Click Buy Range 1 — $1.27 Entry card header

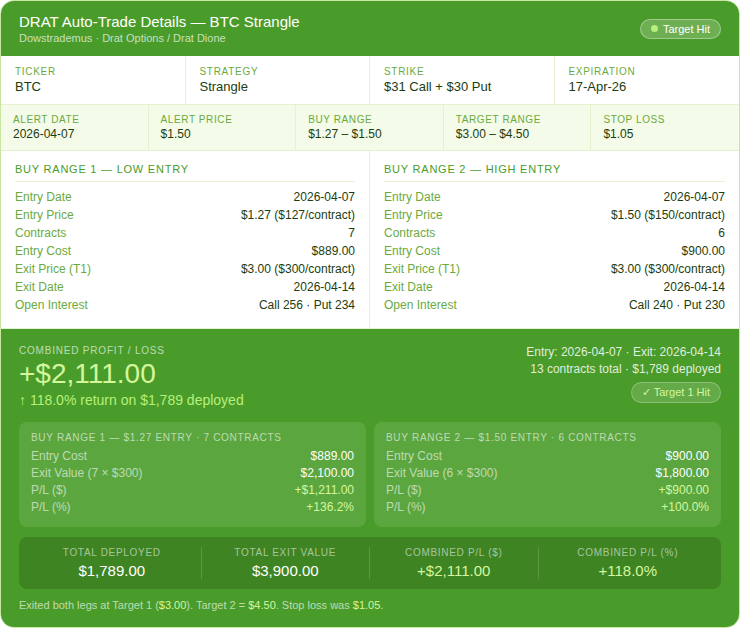[x=156, y=437]
